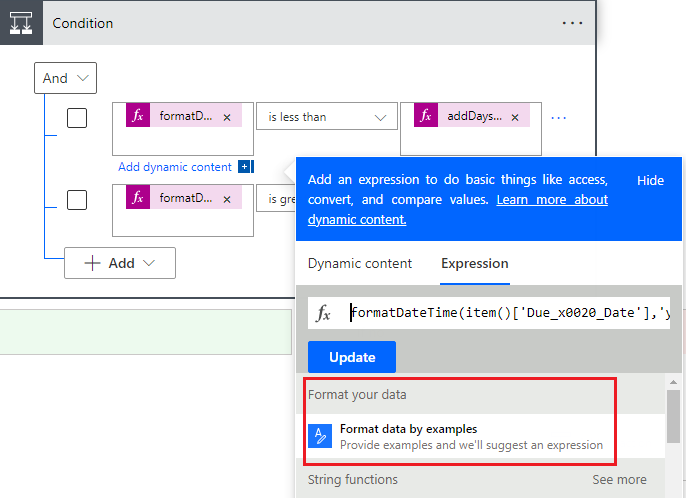Hide the expression help banner

650,180
